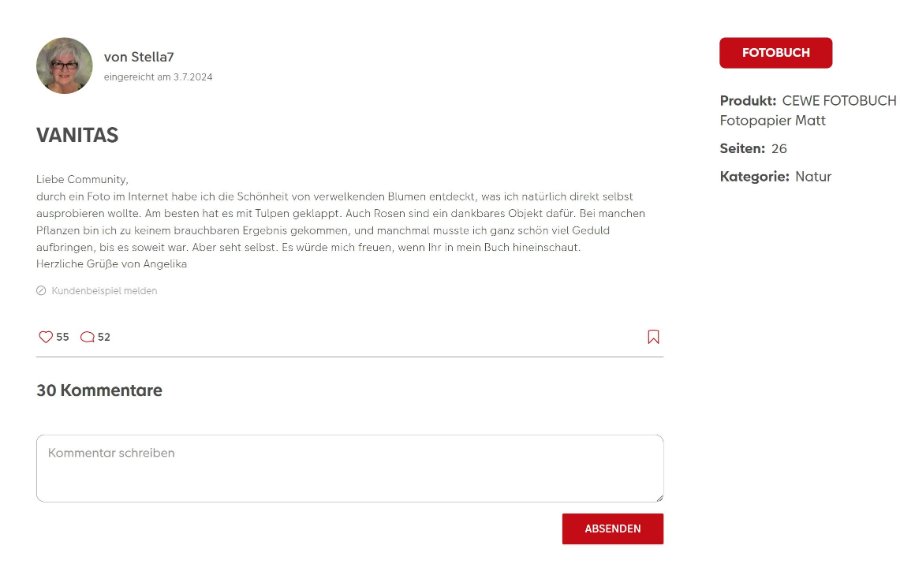Bookmark this photo book example
The width and height of the screenshot is (900, 564).
653,337
